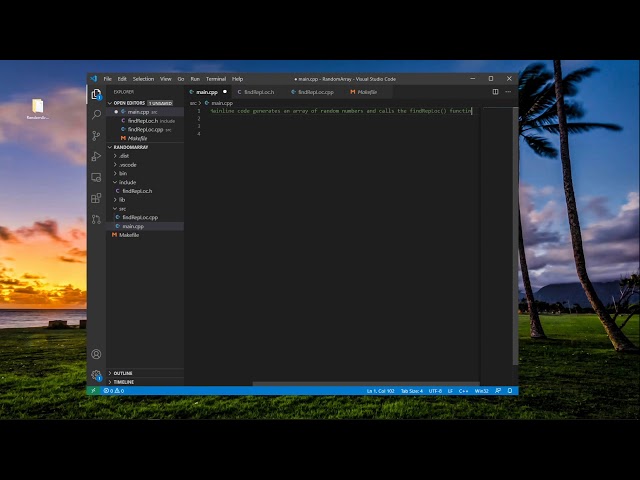Open the Extensions view
The height and width of the screenshot is (480, 640).
pyautogui.click(x=96, y=198)
